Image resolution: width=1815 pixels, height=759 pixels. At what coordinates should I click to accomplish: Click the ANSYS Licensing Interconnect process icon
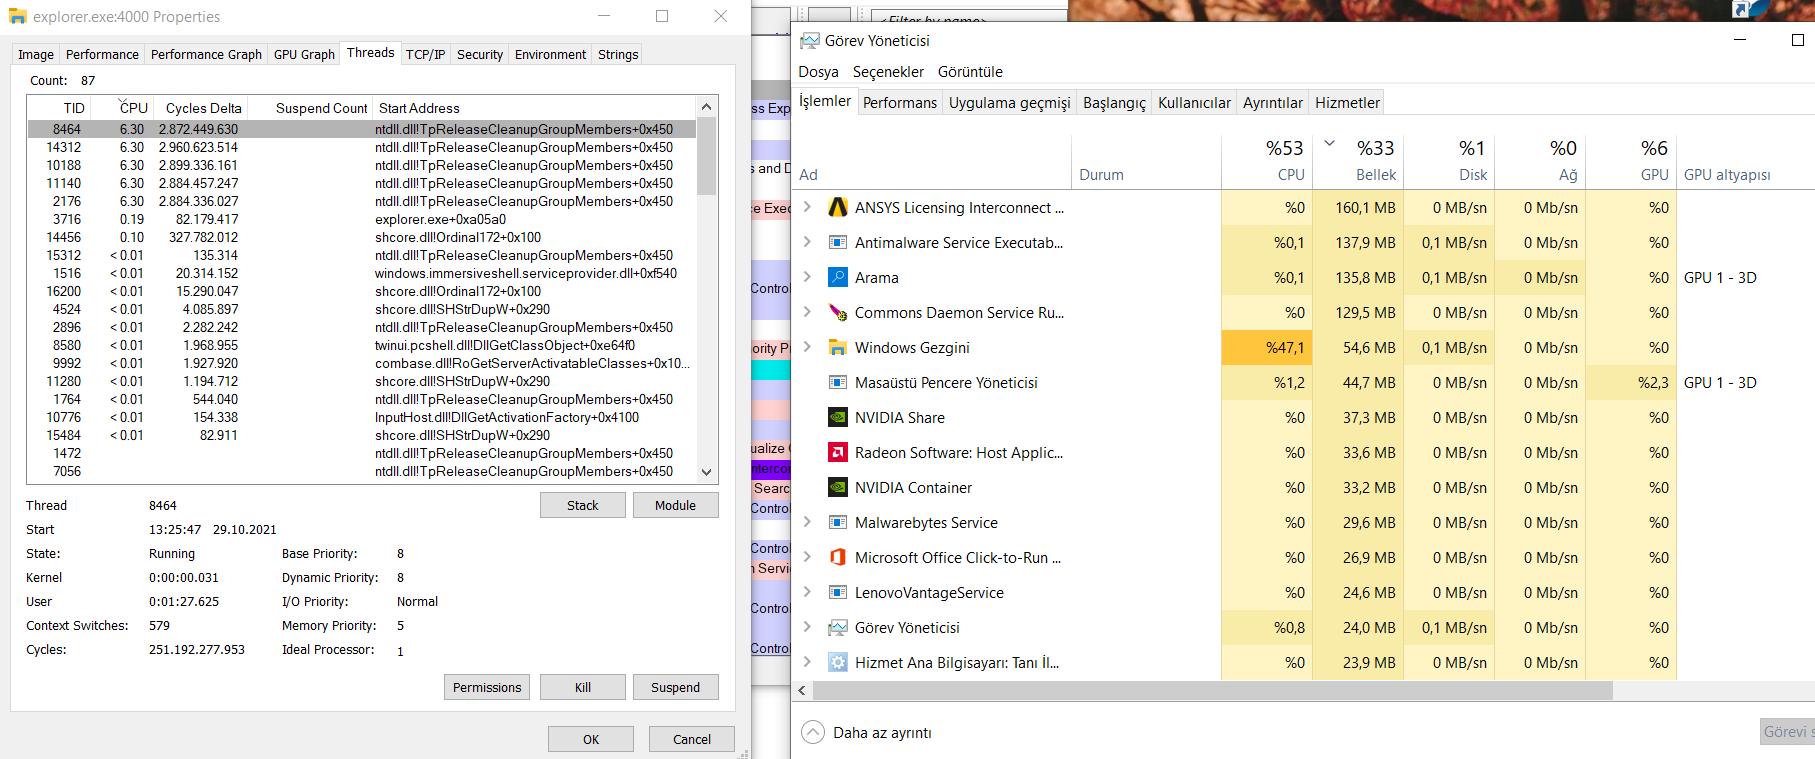pyautogui.click(x=838, y=208)
